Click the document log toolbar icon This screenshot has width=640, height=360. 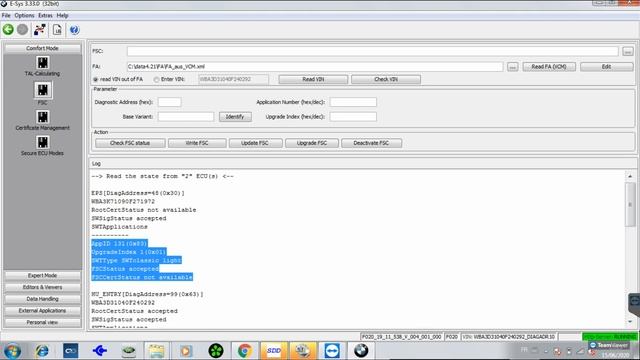pyautogui.click(x=57, y=30)
